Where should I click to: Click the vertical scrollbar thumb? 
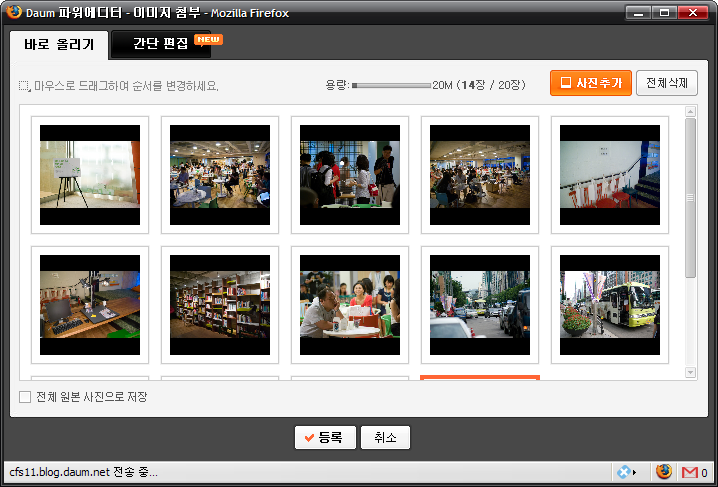pos(691,198)
